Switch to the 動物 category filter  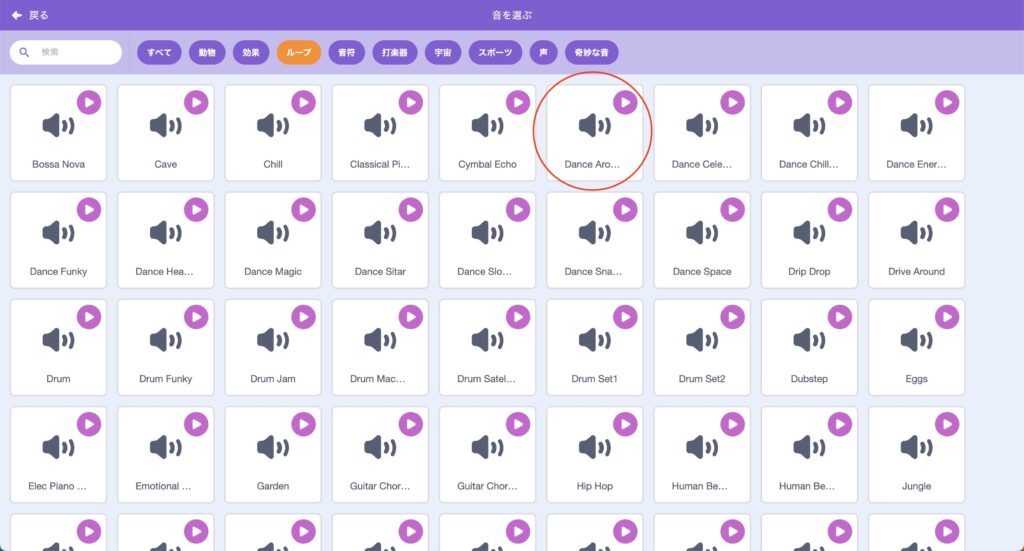pos(207,52)
